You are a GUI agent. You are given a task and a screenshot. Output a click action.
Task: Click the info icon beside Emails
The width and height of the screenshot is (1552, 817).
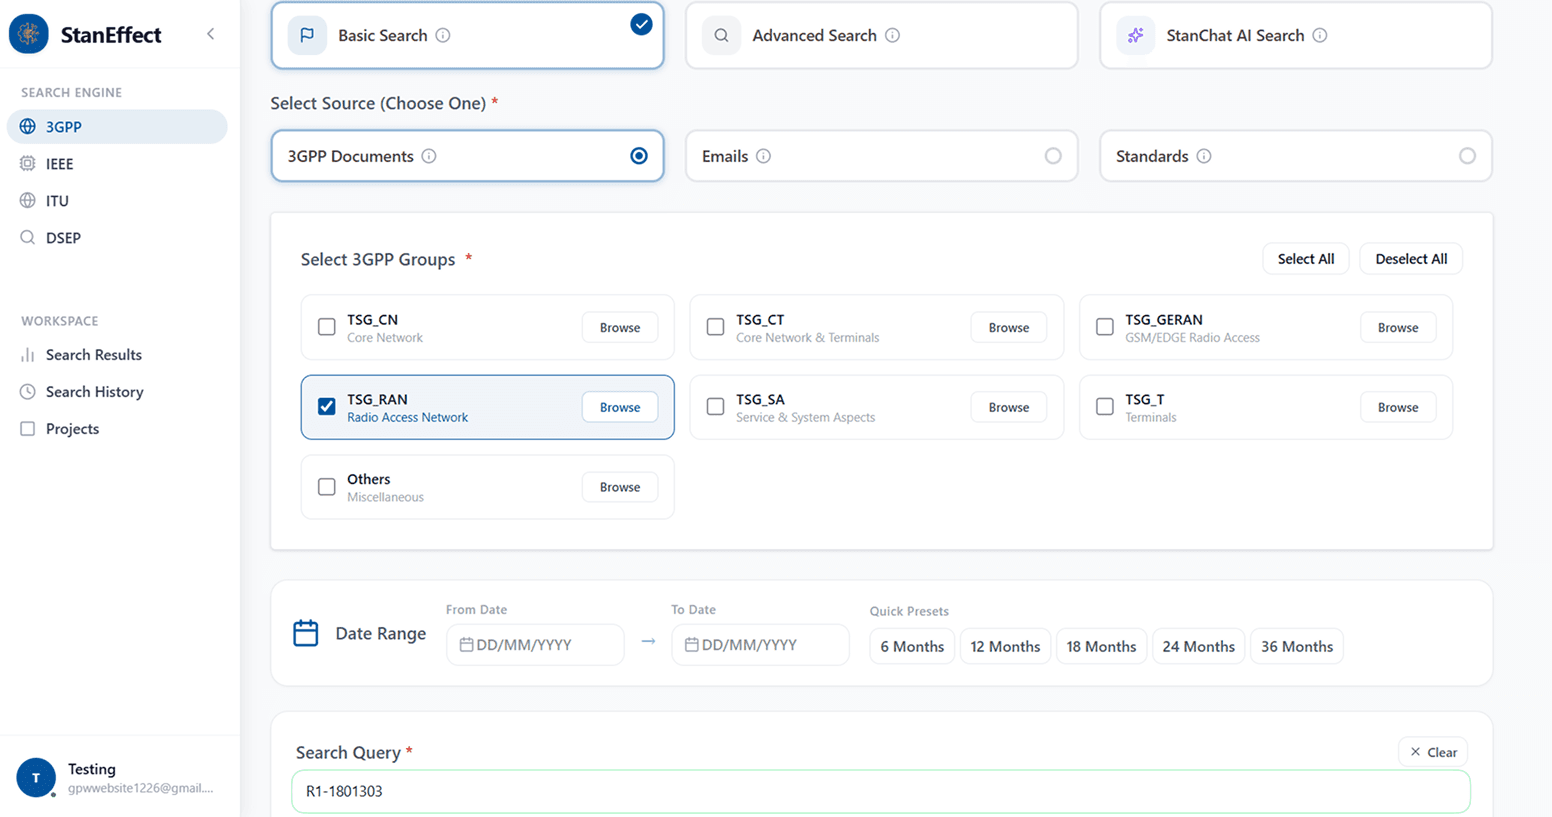point(763,156)
